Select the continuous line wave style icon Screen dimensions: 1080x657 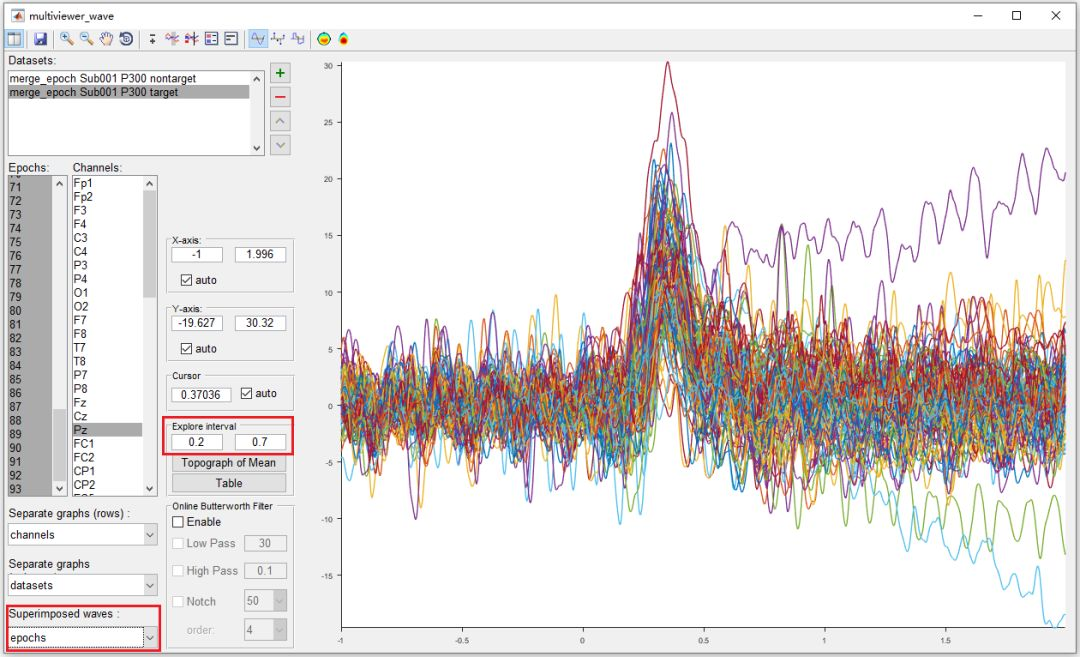tap(258, 39)
